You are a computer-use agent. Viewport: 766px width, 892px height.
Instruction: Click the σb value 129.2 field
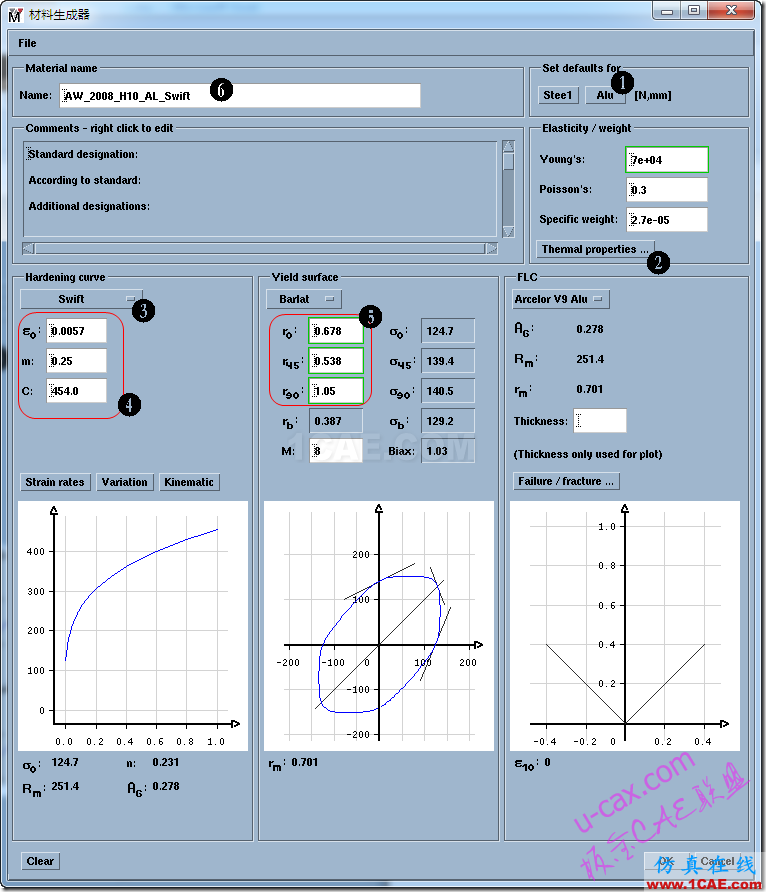coord(448,422)
